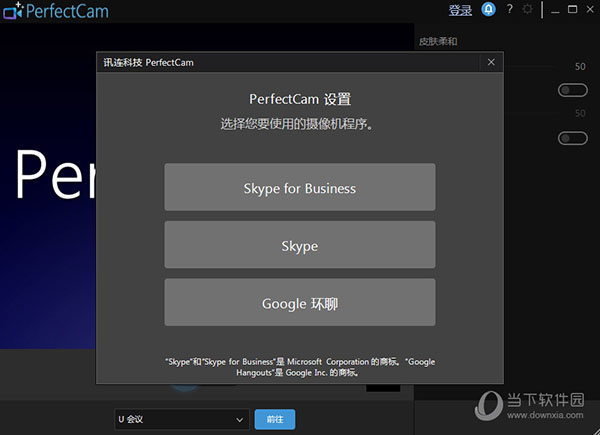Screen dimensions: 600x435
Task: Maximize the PerfectCam main window
Action: 572,9
